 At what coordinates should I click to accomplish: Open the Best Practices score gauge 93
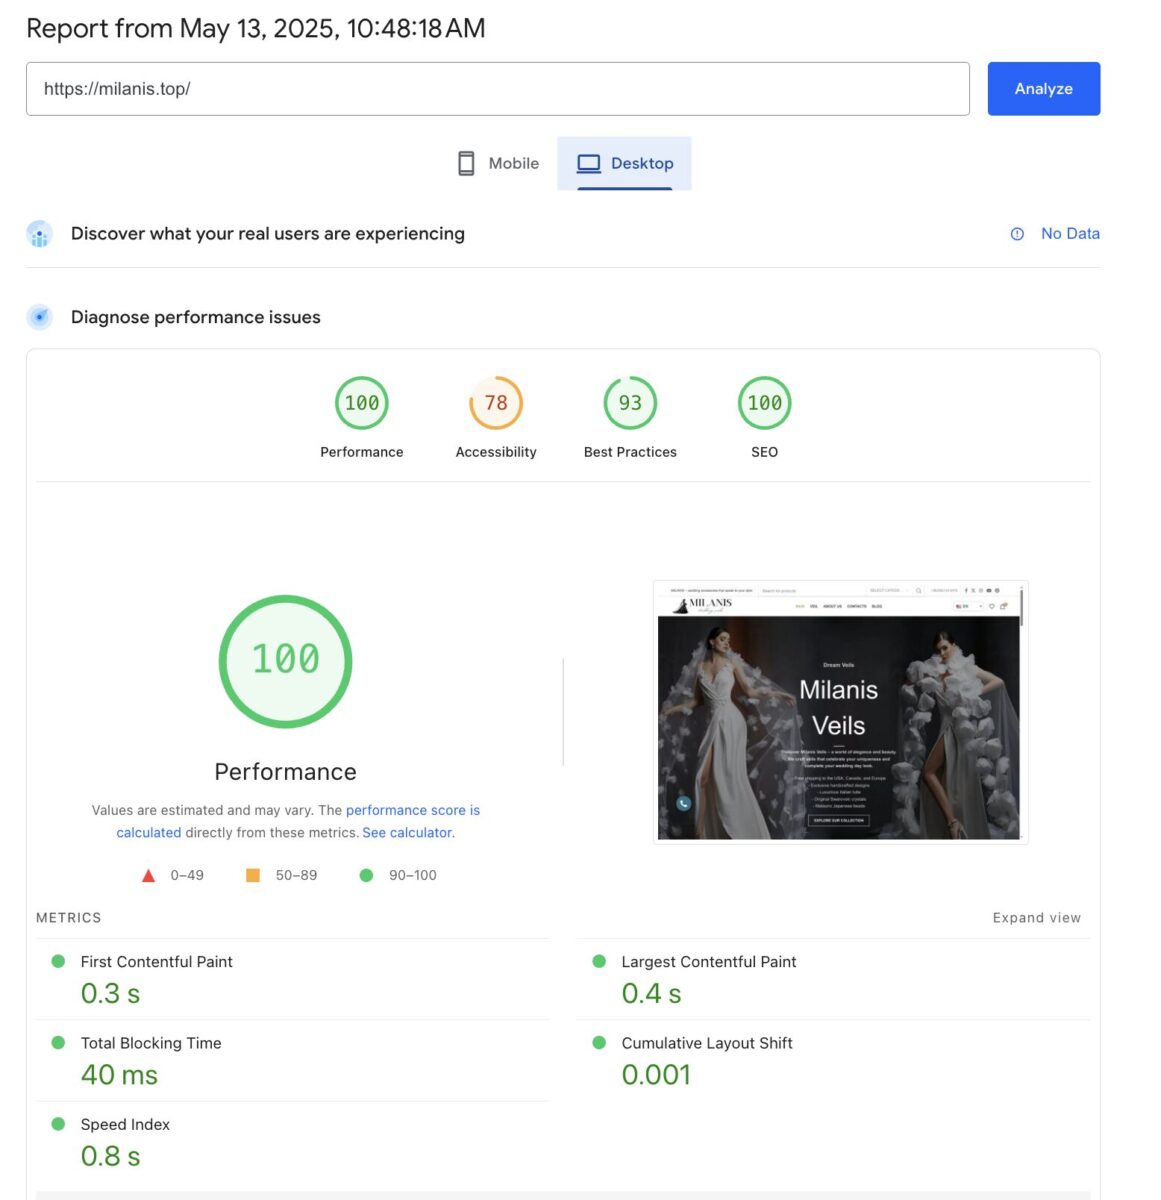click(x=630, y=403)
